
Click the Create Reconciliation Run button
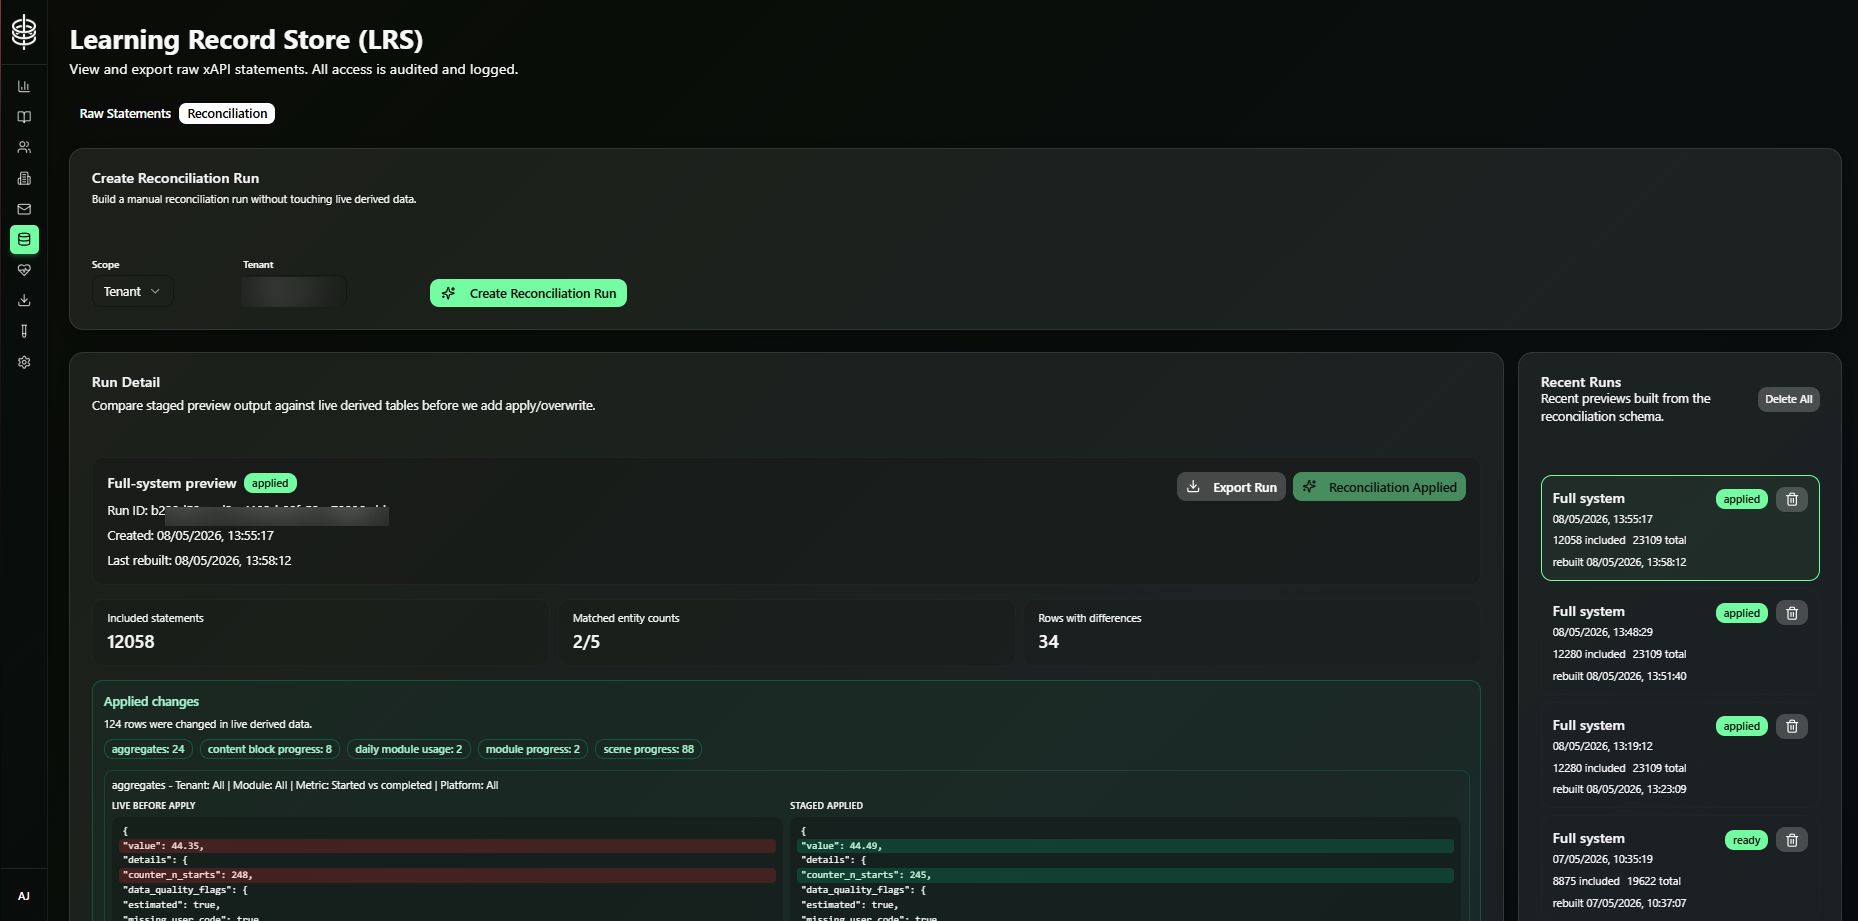coord(528,293)
